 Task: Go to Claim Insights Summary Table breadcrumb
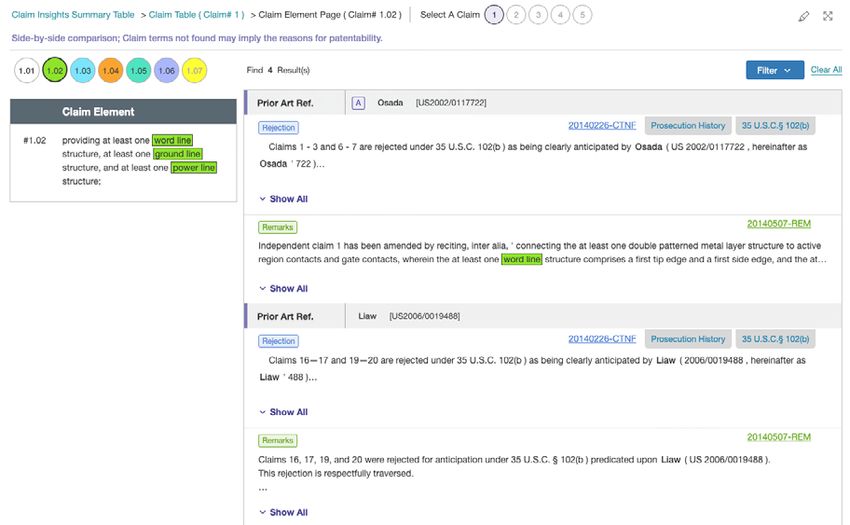click(73, 15)
